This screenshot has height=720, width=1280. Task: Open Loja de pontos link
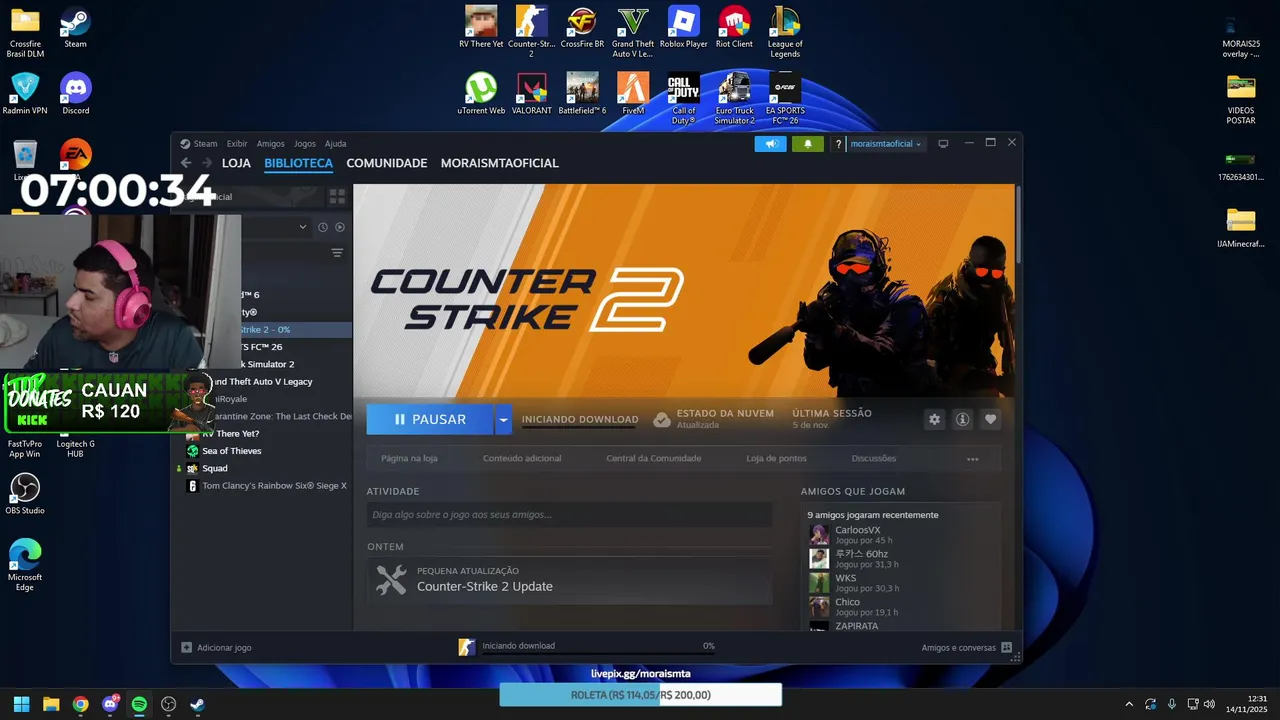pos(776,458)
